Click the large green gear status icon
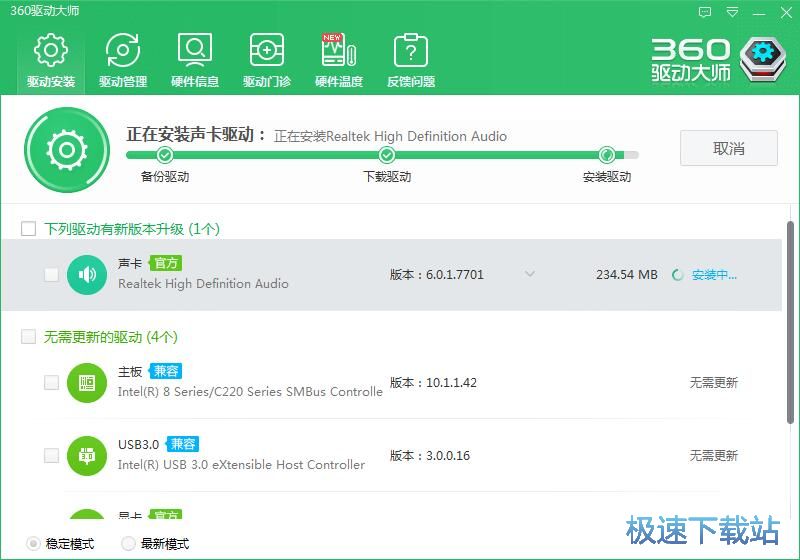Viewport: 800px width, 560px height. (x=67, y=150)
